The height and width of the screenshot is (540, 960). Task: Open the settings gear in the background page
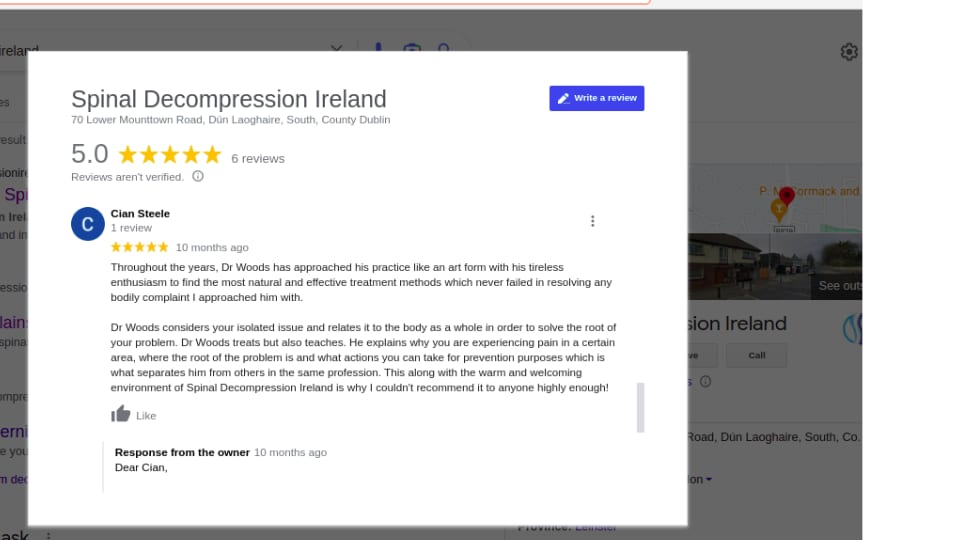coord(849,52)
